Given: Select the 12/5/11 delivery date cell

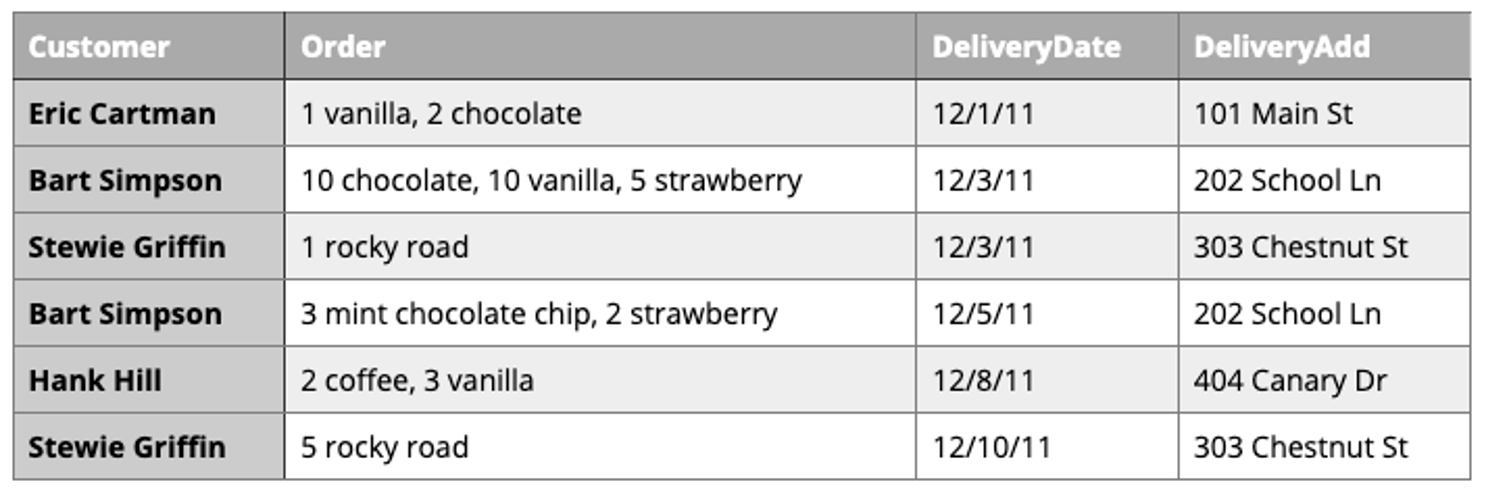Looking at the screenshot, I should pos(983,314).
